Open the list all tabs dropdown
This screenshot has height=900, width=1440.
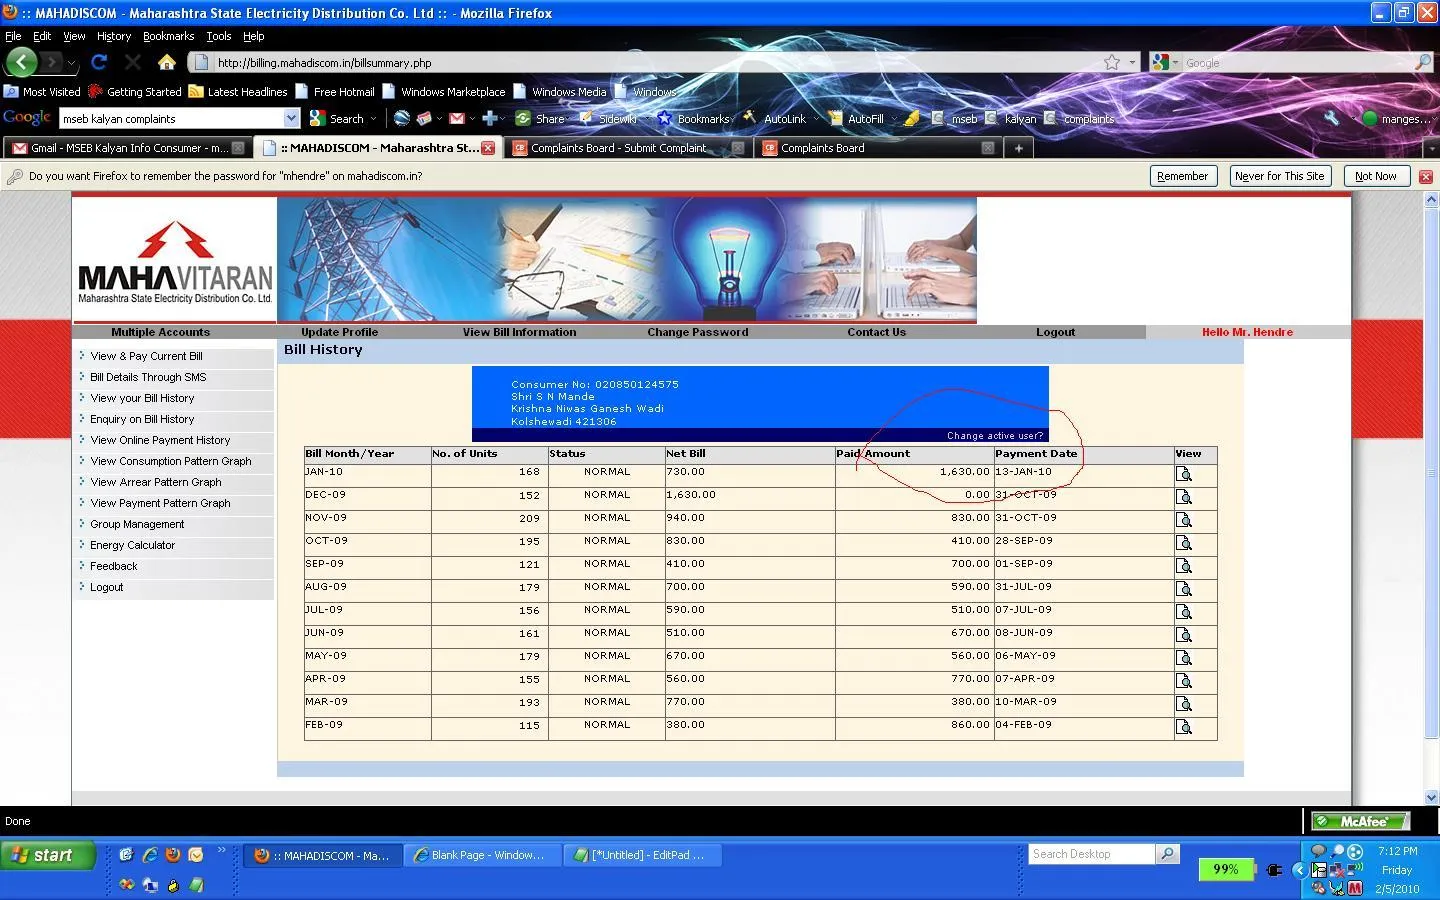(1431, 148)
